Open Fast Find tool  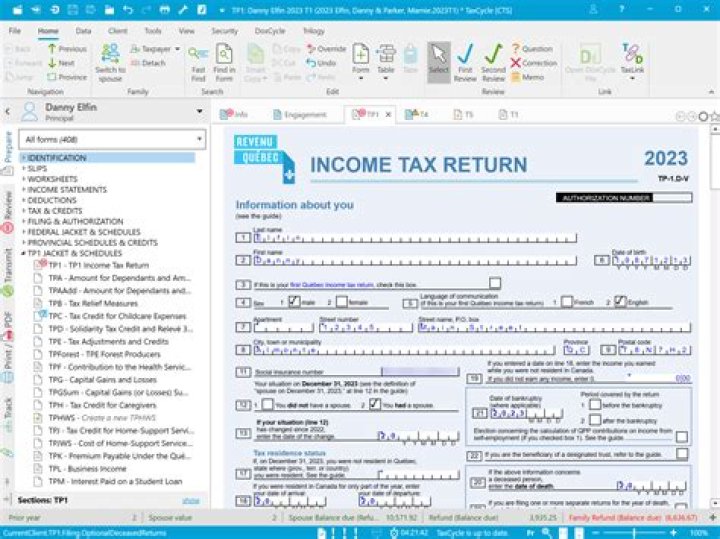point(198,60)
